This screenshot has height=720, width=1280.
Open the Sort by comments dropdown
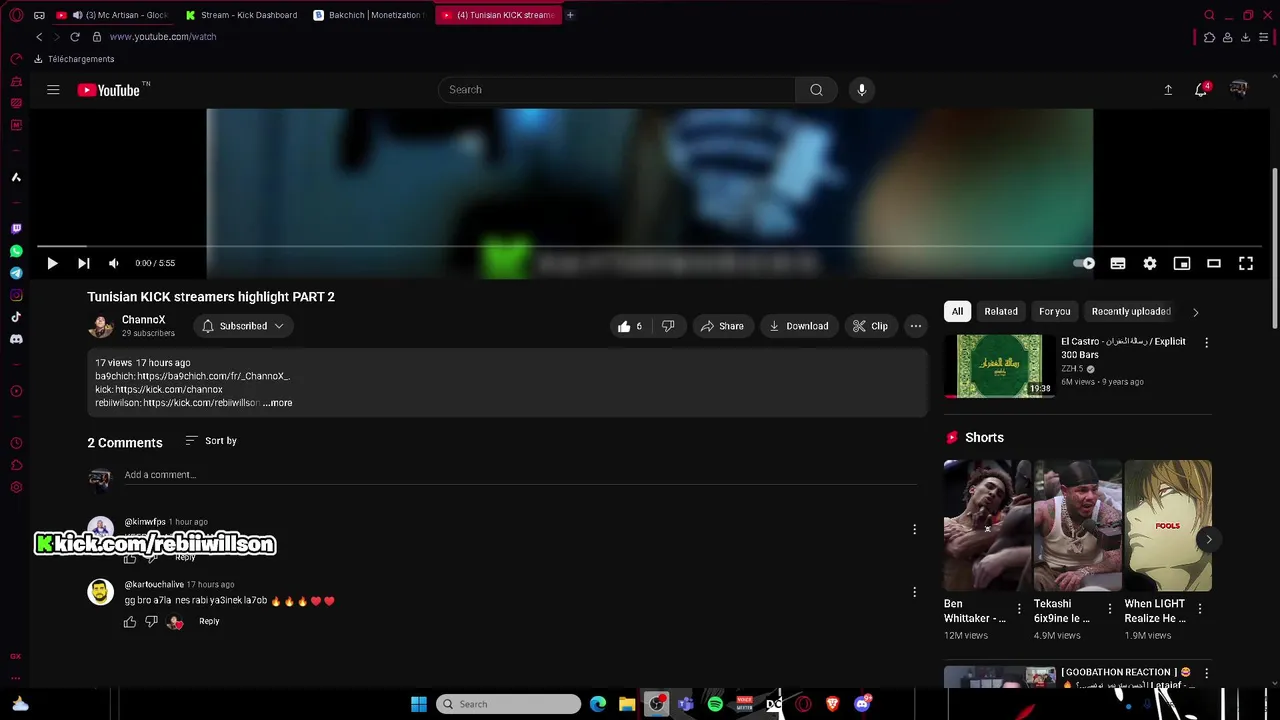tap(211, 441)
